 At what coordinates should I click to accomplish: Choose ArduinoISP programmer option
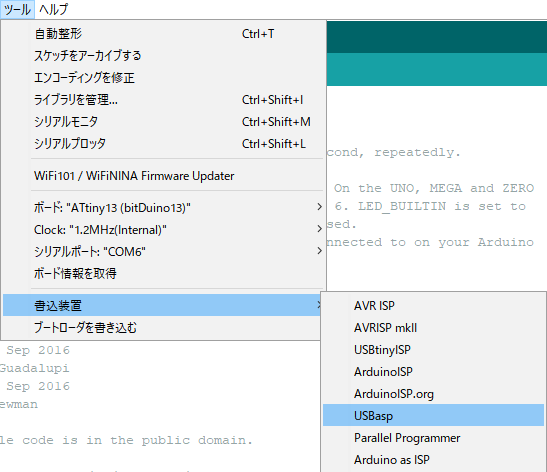[433, 372]
